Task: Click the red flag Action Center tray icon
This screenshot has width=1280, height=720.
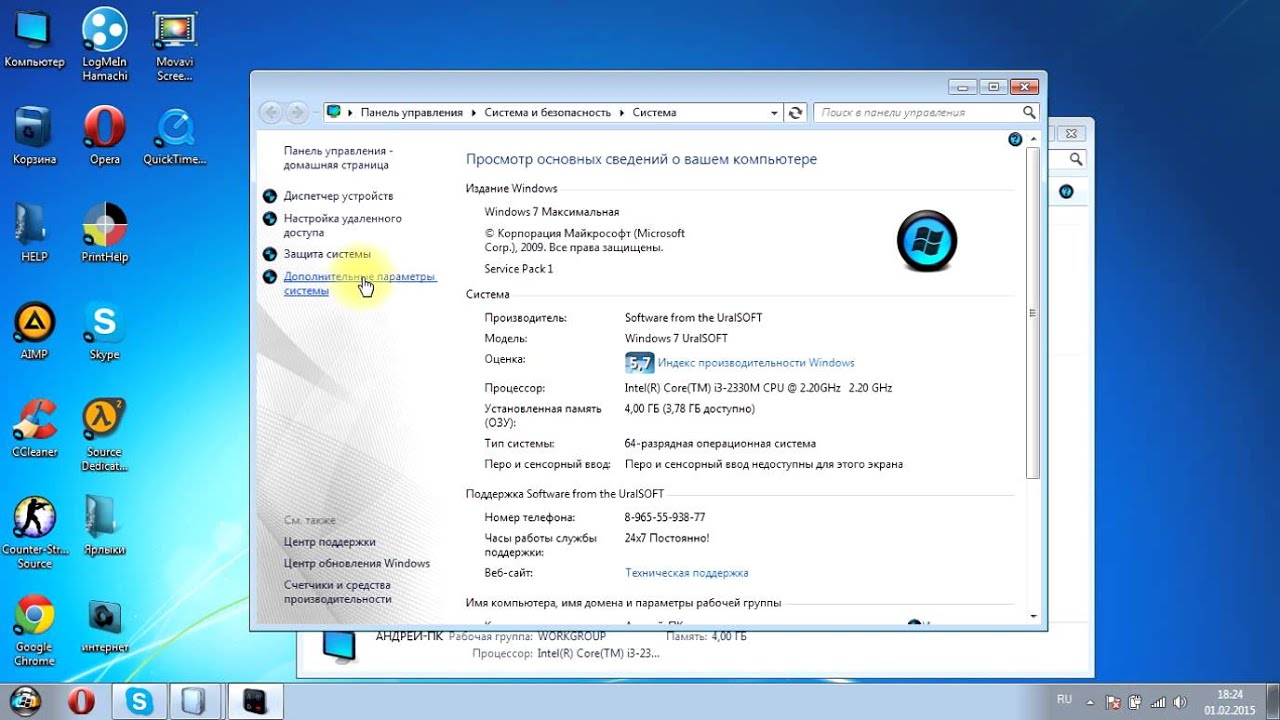Action: [1111, 701]
